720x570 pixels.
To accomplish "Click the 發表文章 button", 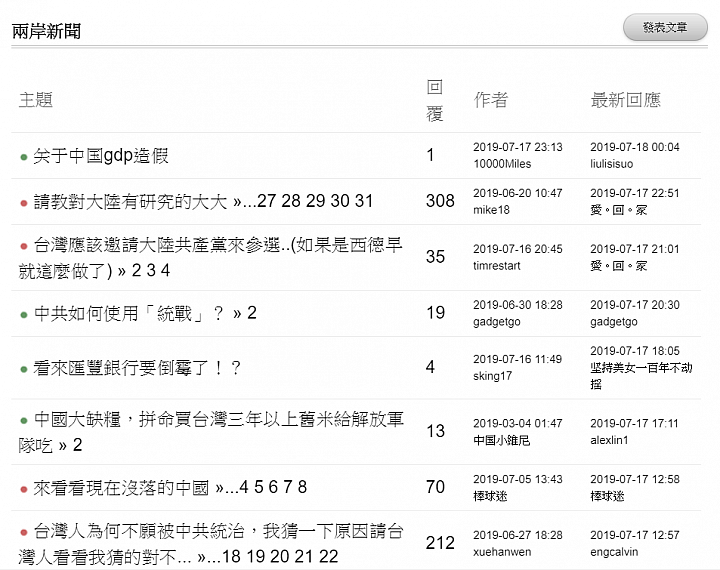I will click(665, 28).
